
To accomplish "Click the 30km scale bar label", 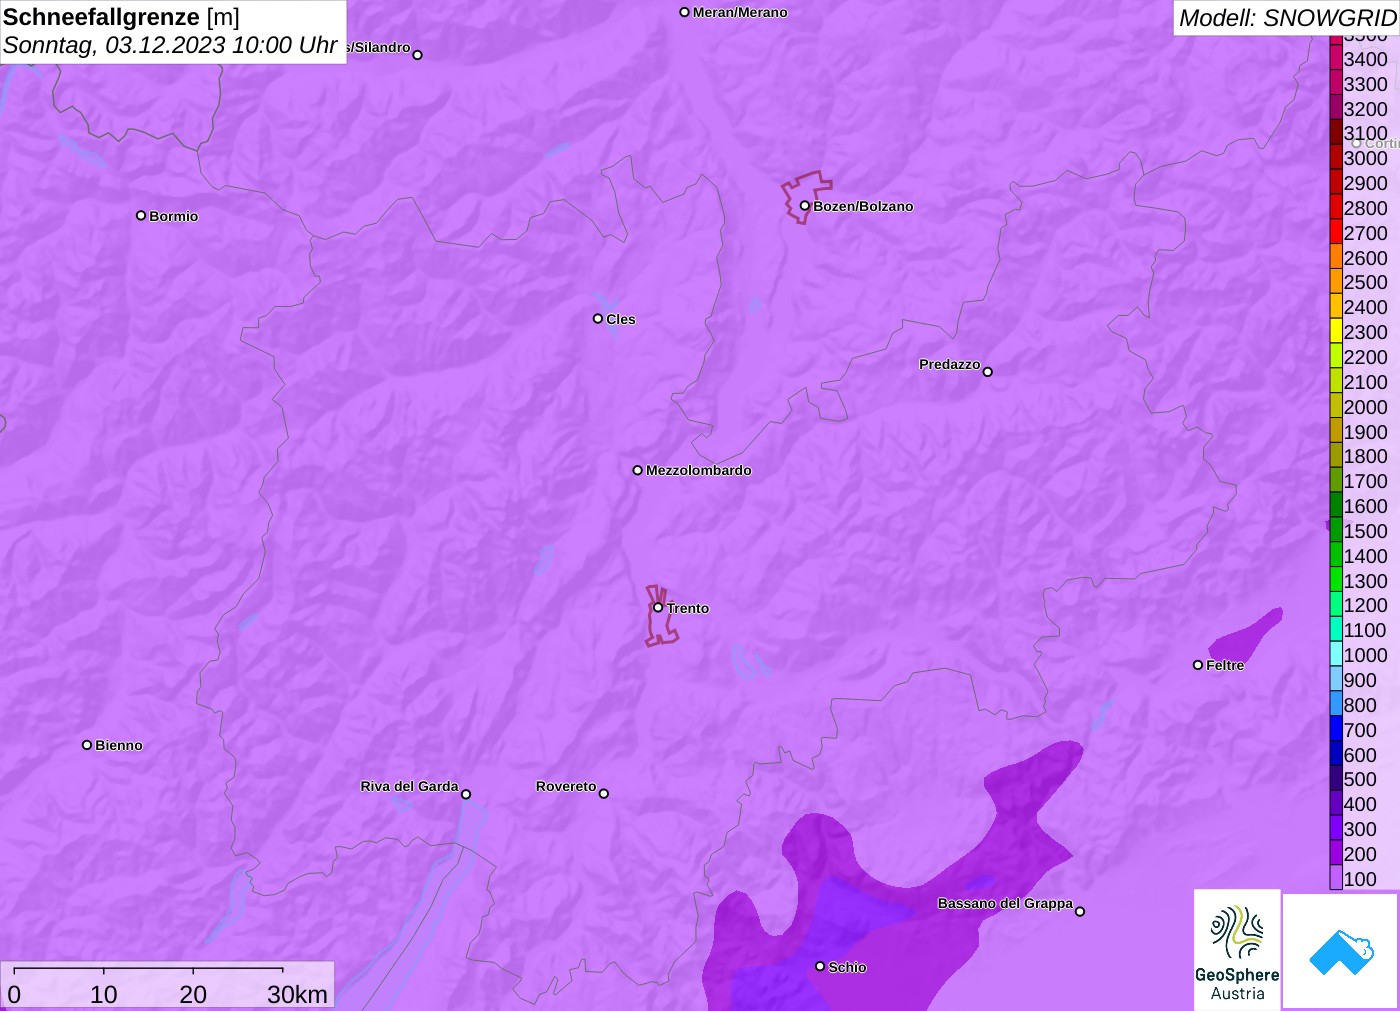I will click(297, 994).
